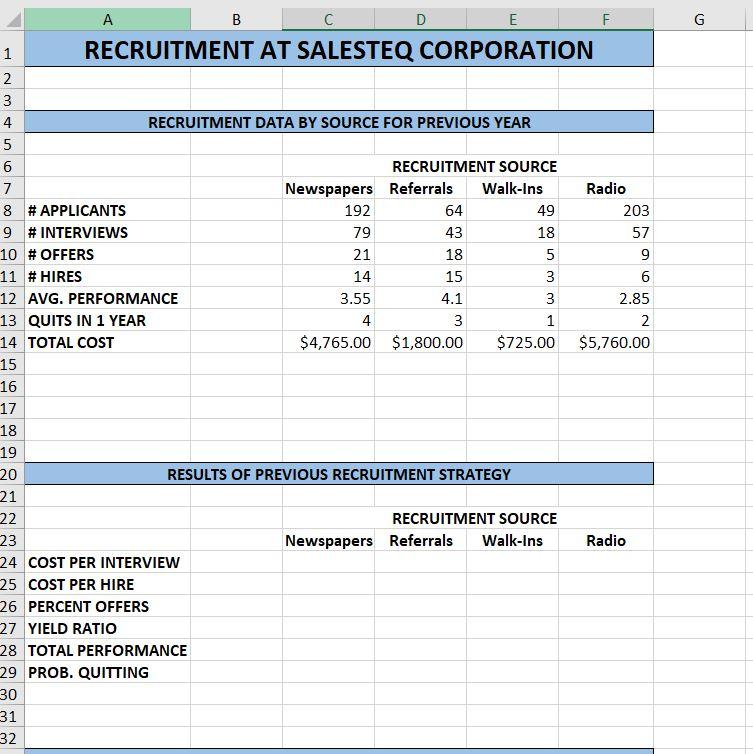Click Referrals header in row 7

pos(421,188)
